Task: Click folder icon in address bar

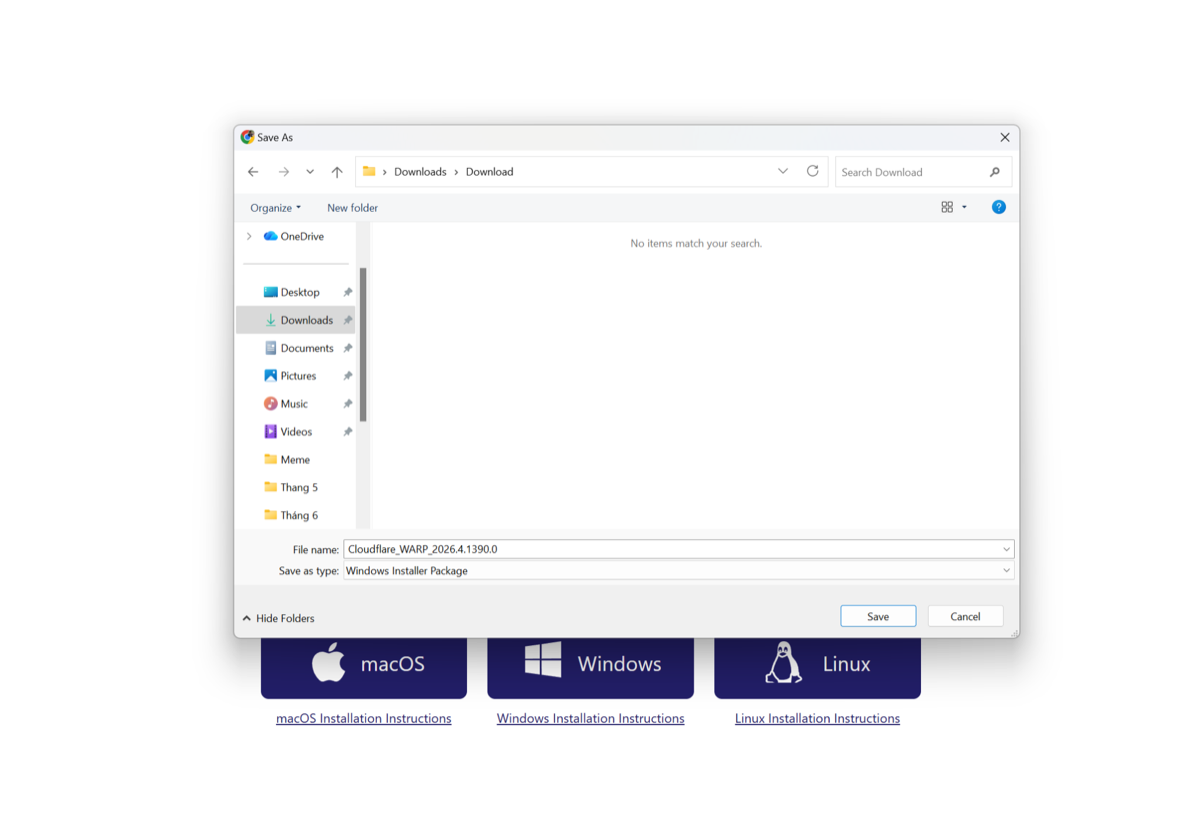Action: (x=369, y=171)
